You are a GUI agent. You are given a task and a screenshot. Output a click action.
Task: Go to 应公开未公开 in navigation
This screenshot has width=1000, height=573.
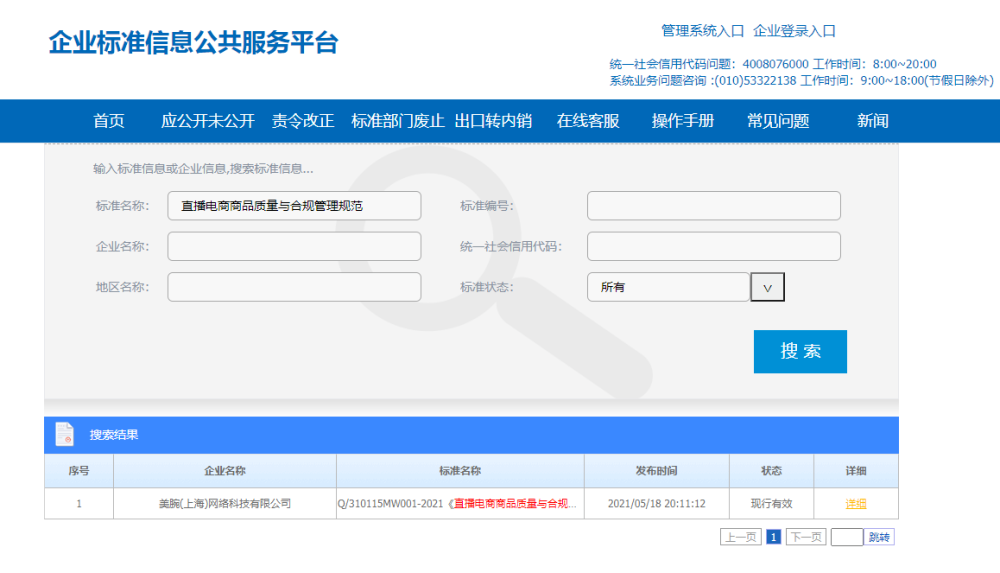tap(208, 121)
